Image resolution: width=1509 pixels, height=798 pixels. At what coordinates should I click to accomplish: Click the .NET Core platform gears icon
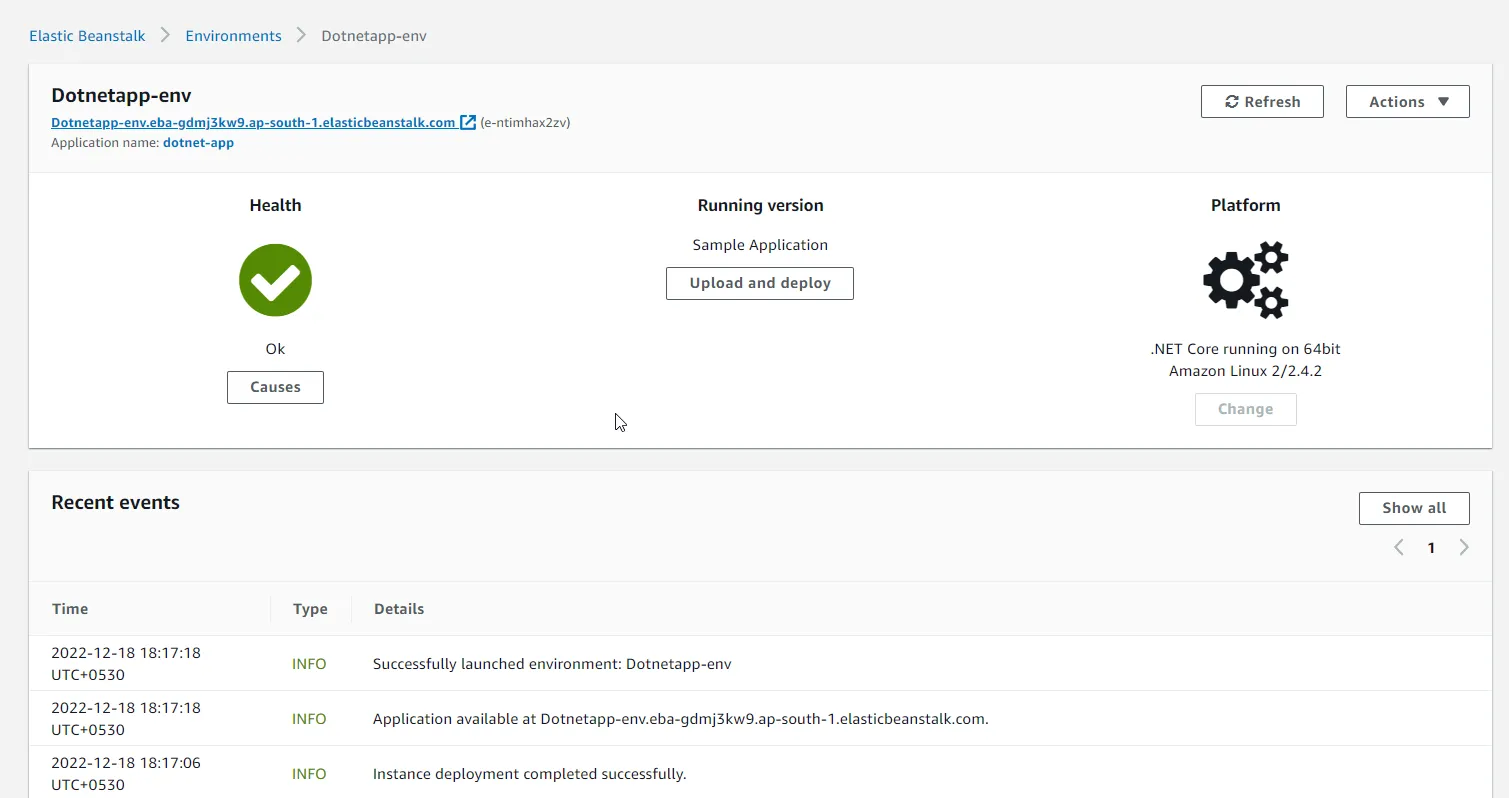pos(1245,280)
